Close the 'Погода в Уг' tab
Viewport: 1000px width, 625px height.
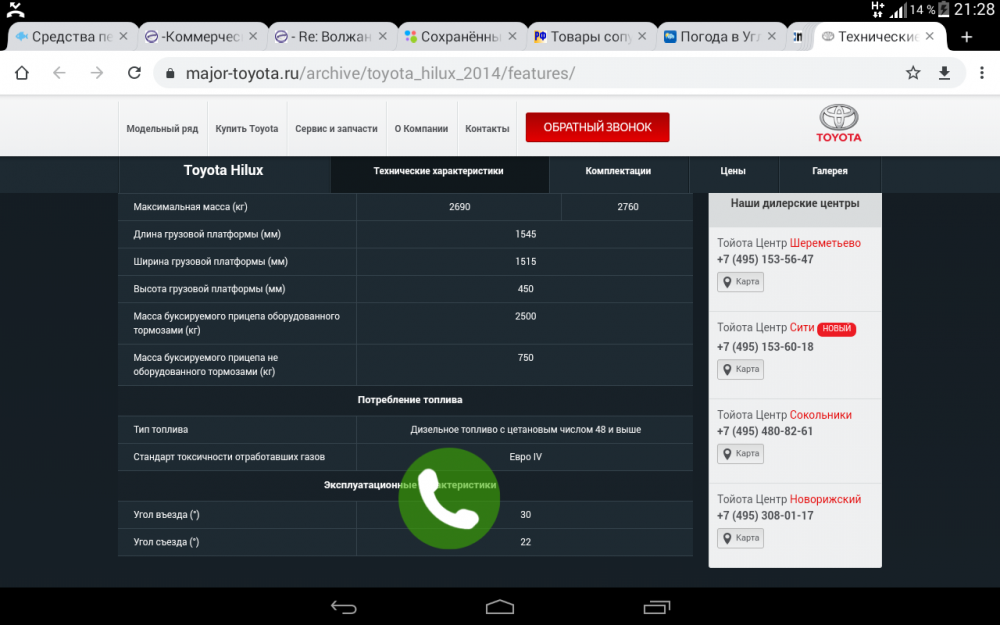coord(771,37)
